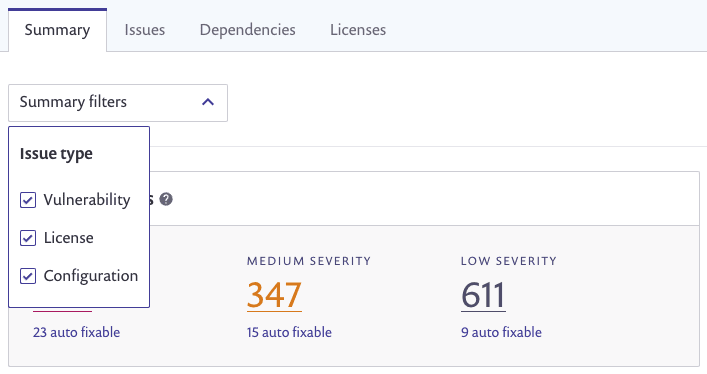Click the 23 auto fixable link
The image size is (707, 374).
[76, 332]
